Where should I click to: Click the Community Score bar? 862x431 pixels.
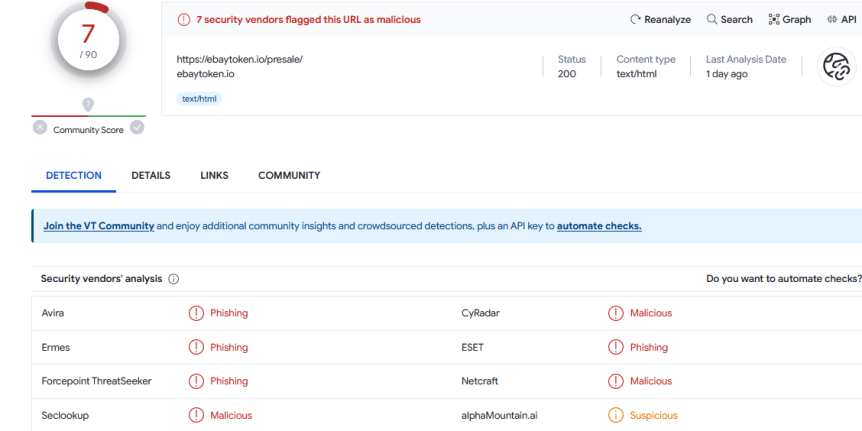click(89, 116)
